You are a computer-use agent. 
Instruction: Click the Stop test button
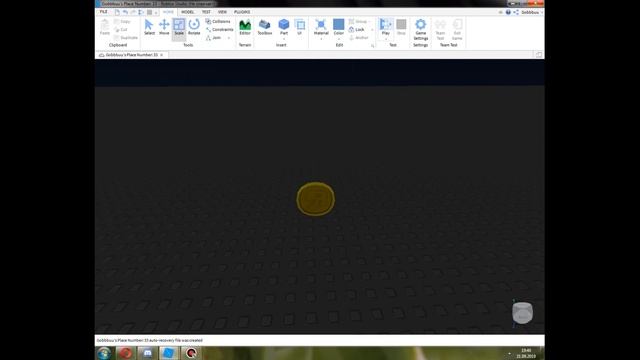(401, 27)
